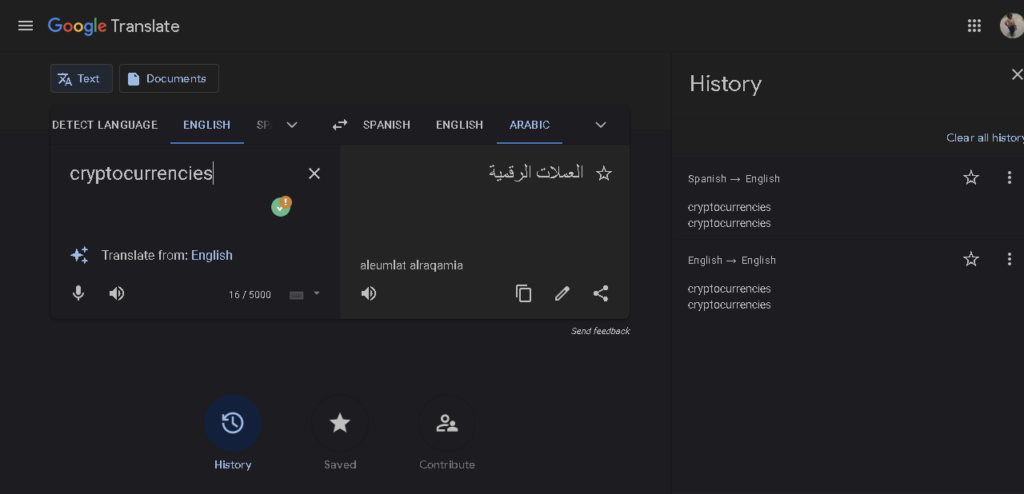Select Arabic as target language
The image size is (1024, 494).
click(530, 125)
